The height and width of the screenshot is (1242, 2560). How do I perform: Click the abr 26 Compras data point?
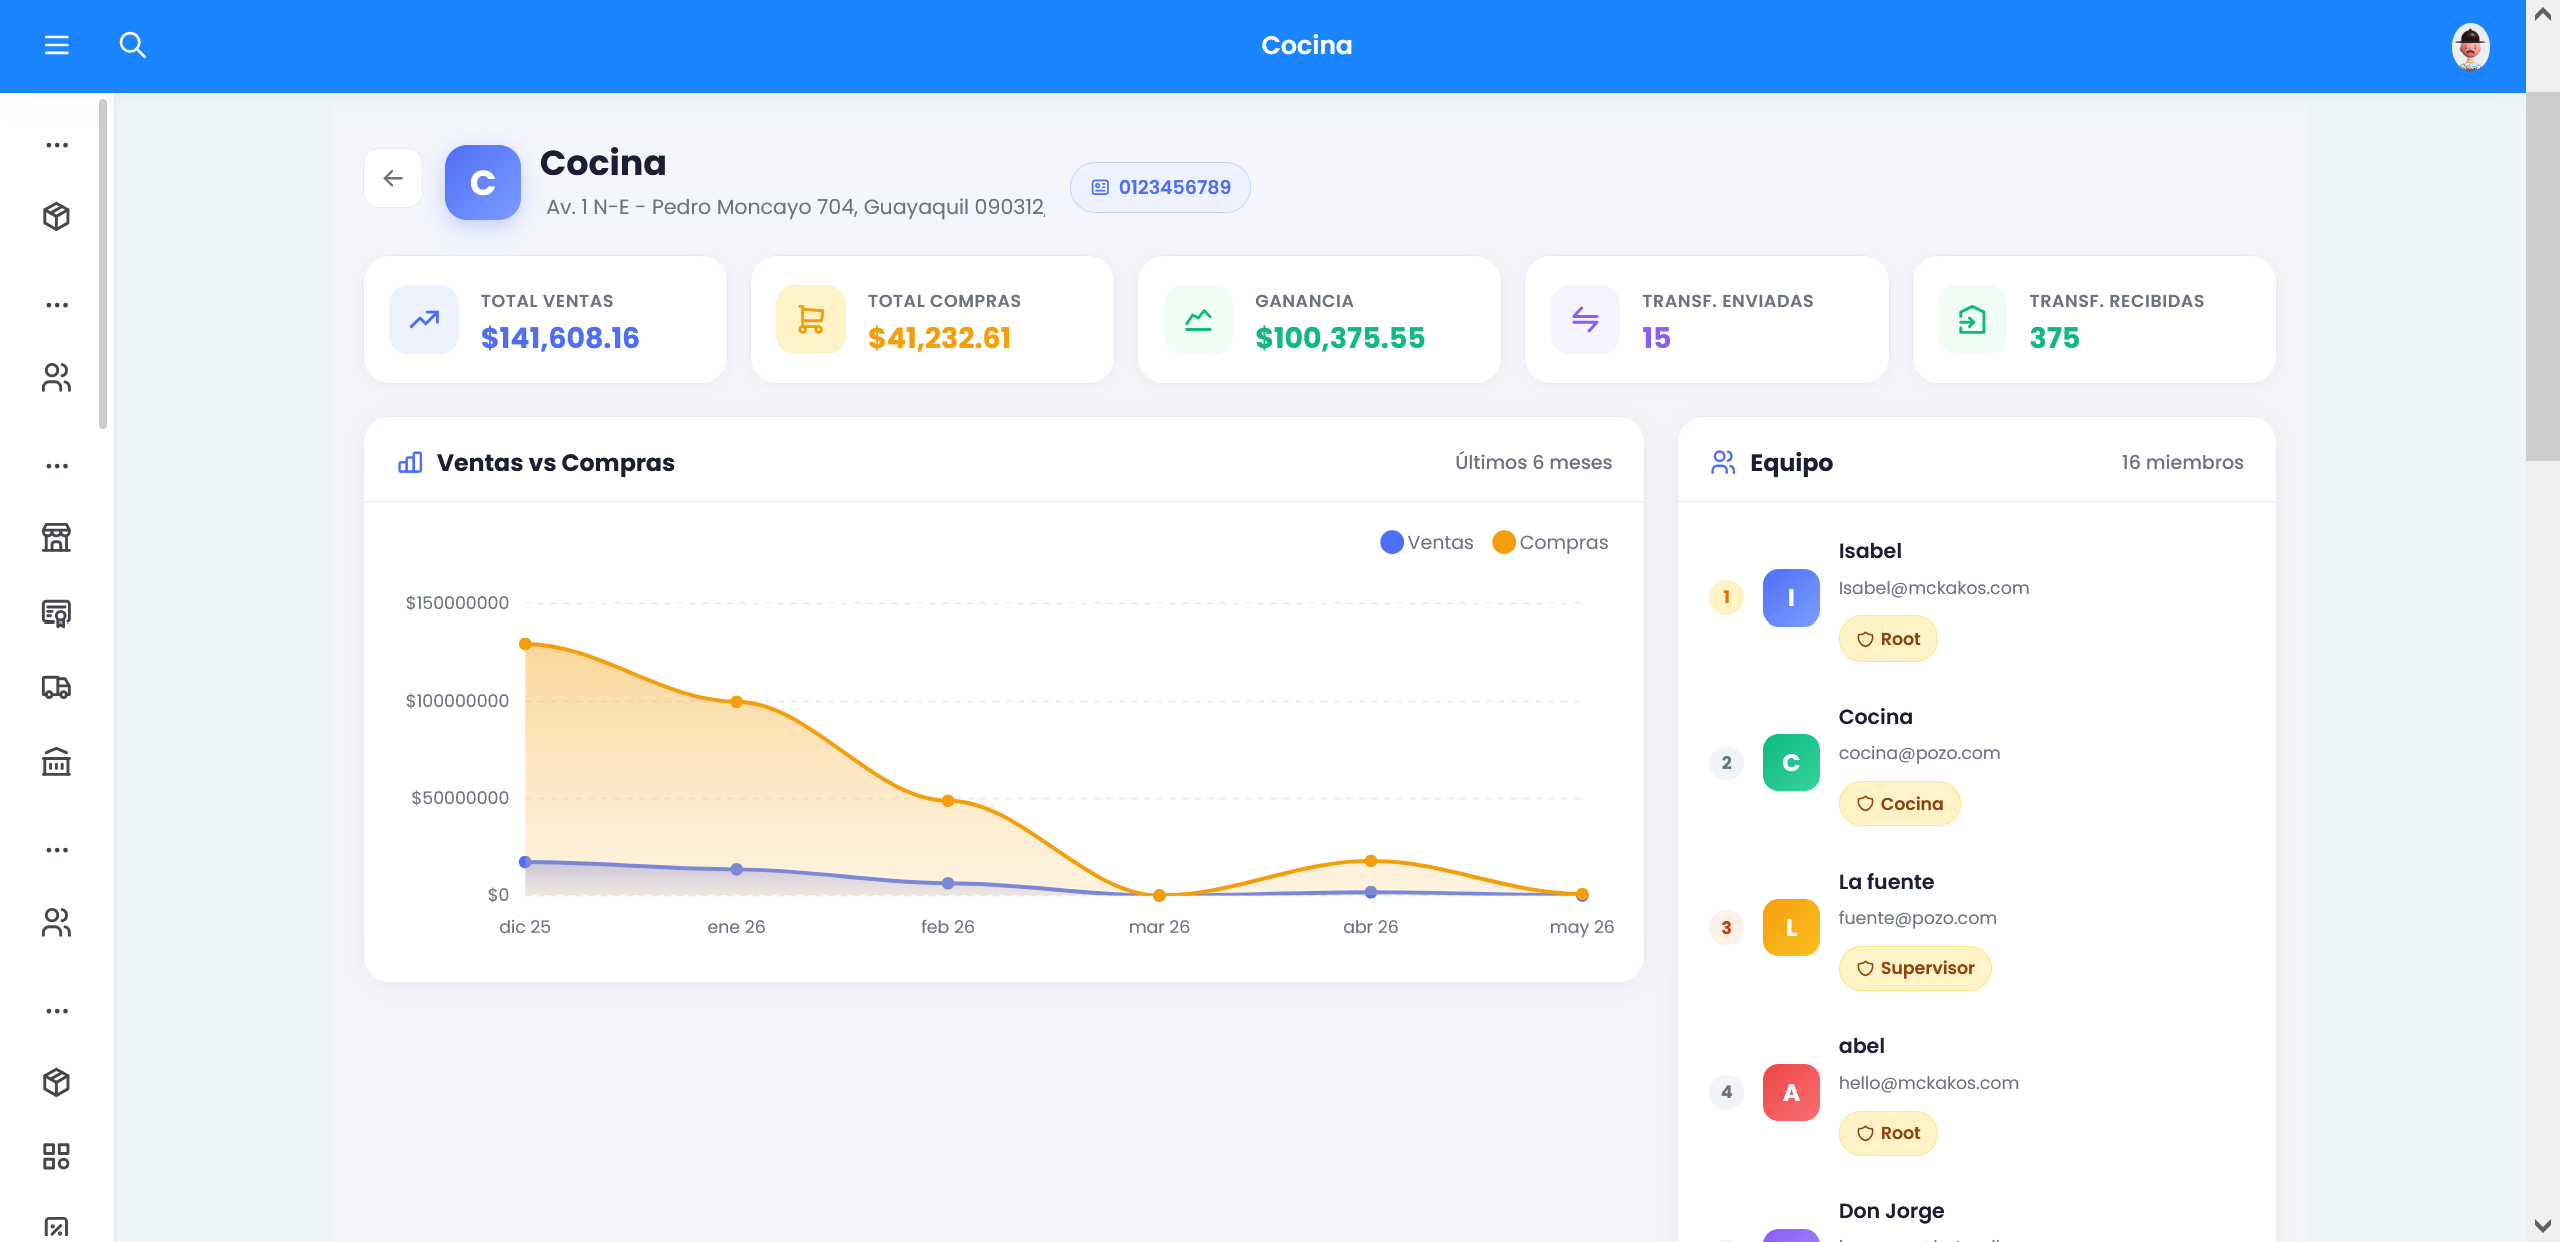click(1371, 861)
